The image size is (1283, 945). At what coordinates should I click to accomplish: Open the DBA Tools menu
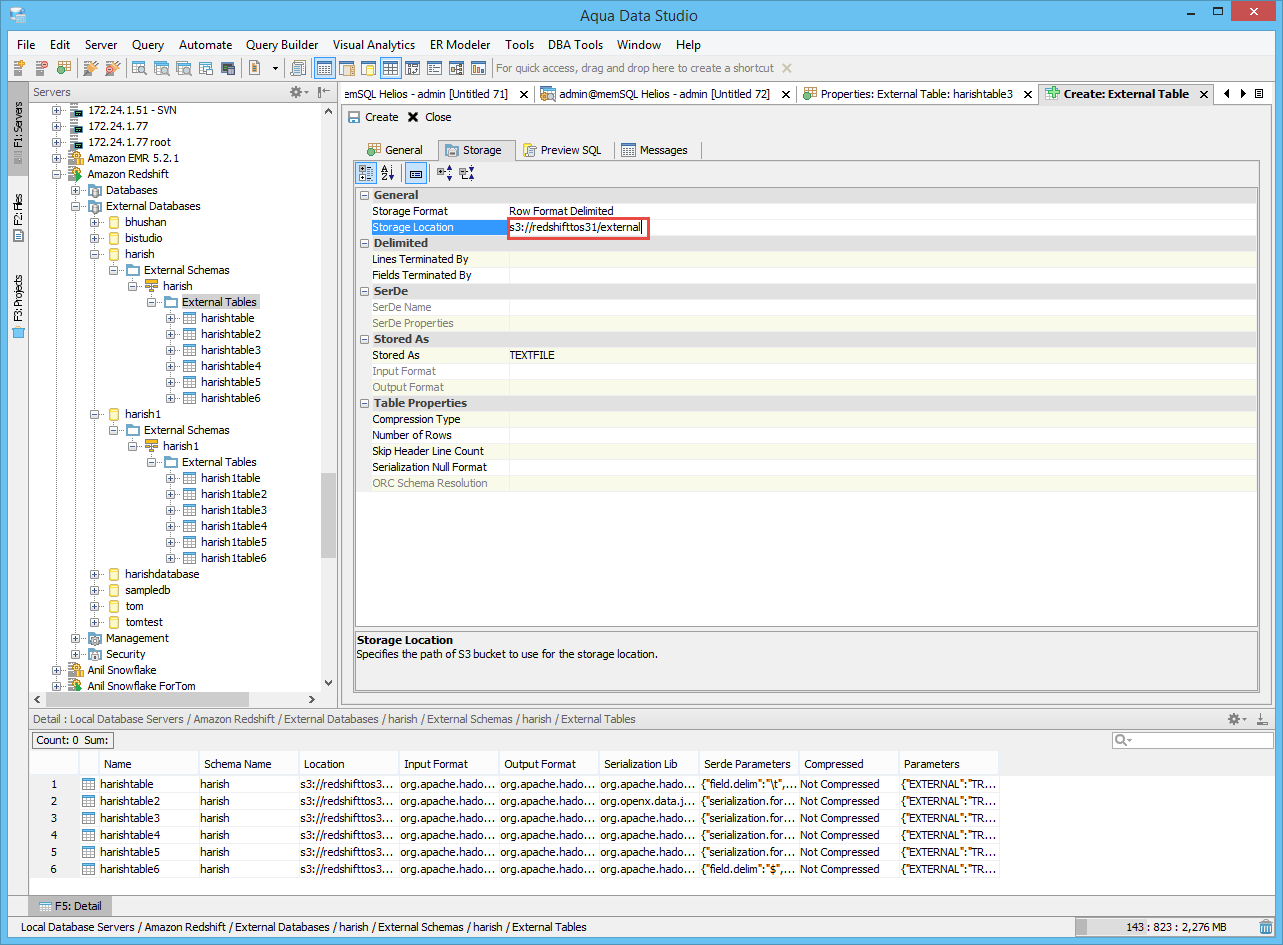click(x=575, y=45)
